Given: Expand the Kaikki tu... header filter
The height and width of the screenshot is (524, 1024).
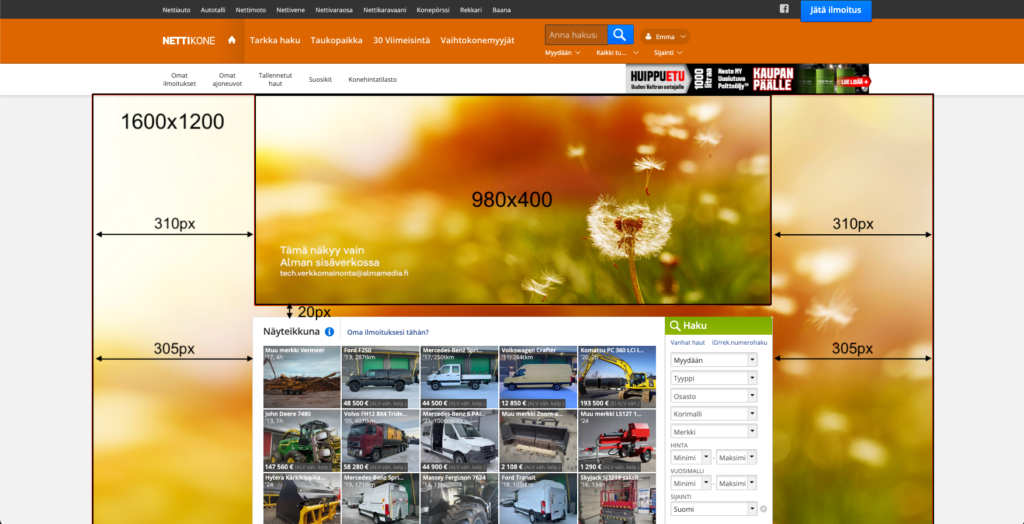Looking at the screenshot, I should (x=617, y=53).
